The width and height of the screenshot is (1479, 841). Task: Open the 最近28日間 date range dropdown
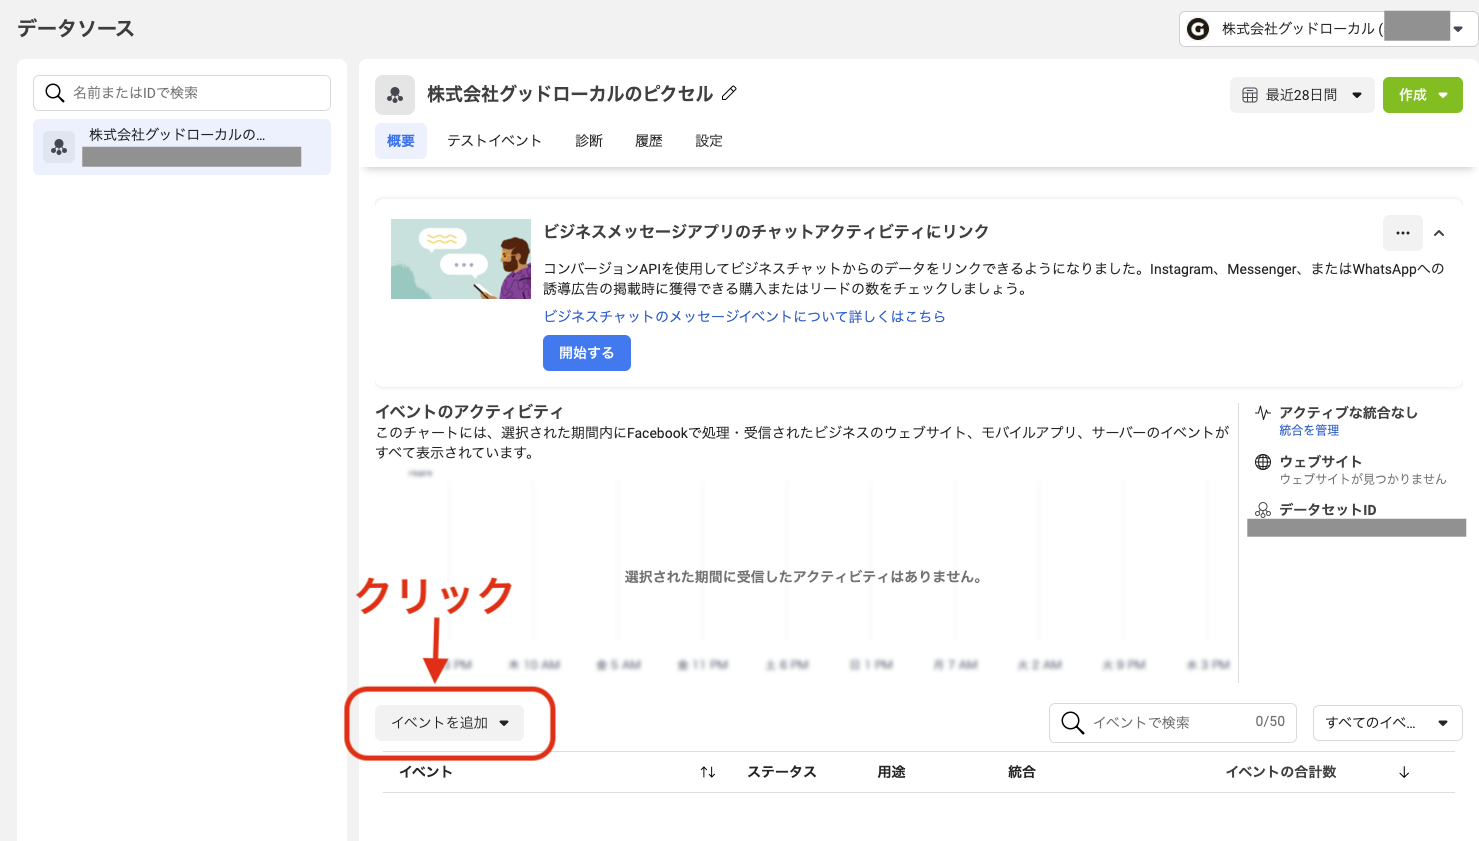coord(1302,96)
